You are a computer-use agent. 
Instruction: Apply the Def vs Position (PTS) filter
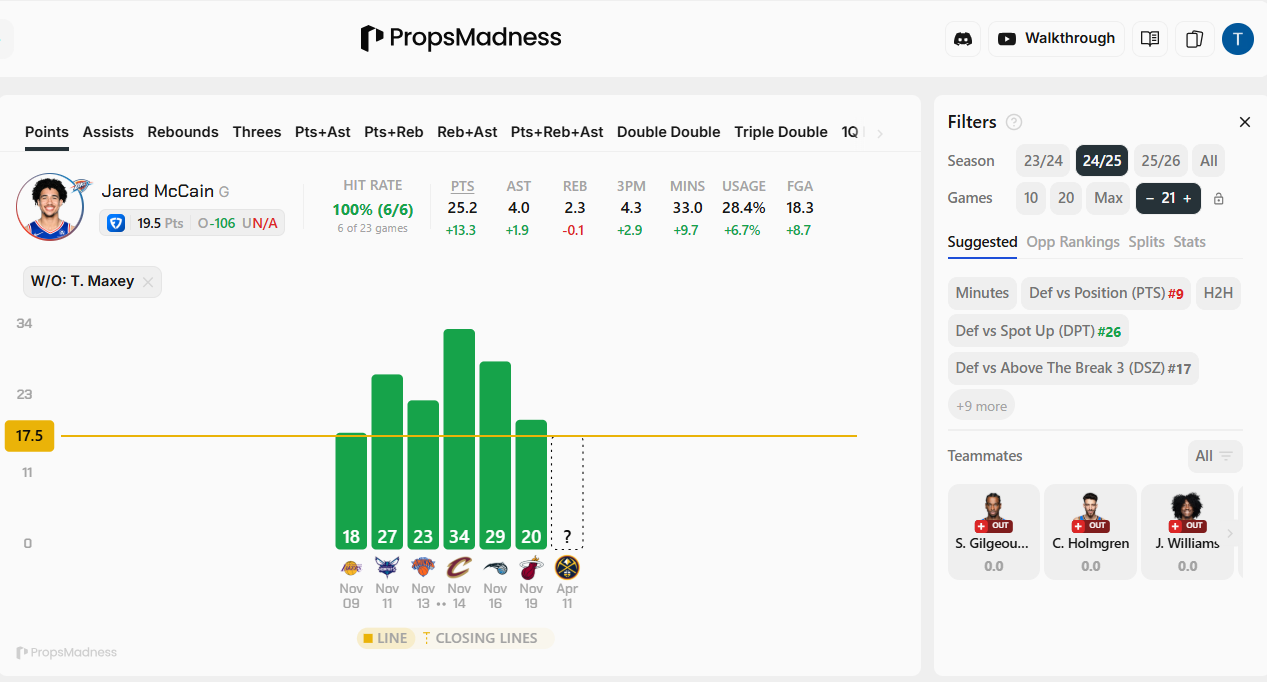click(x=1105, y=293)
